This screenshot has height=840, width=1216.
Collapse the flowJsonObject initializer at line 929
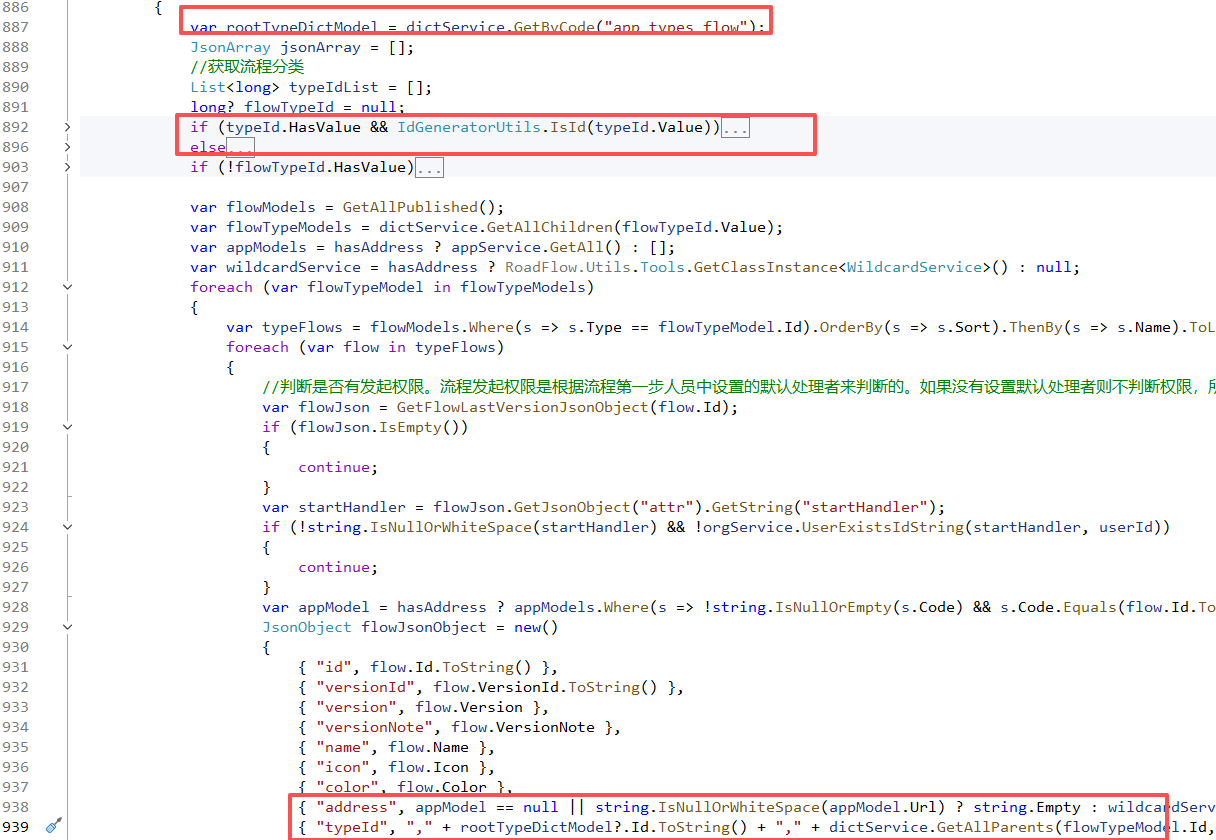67,627
